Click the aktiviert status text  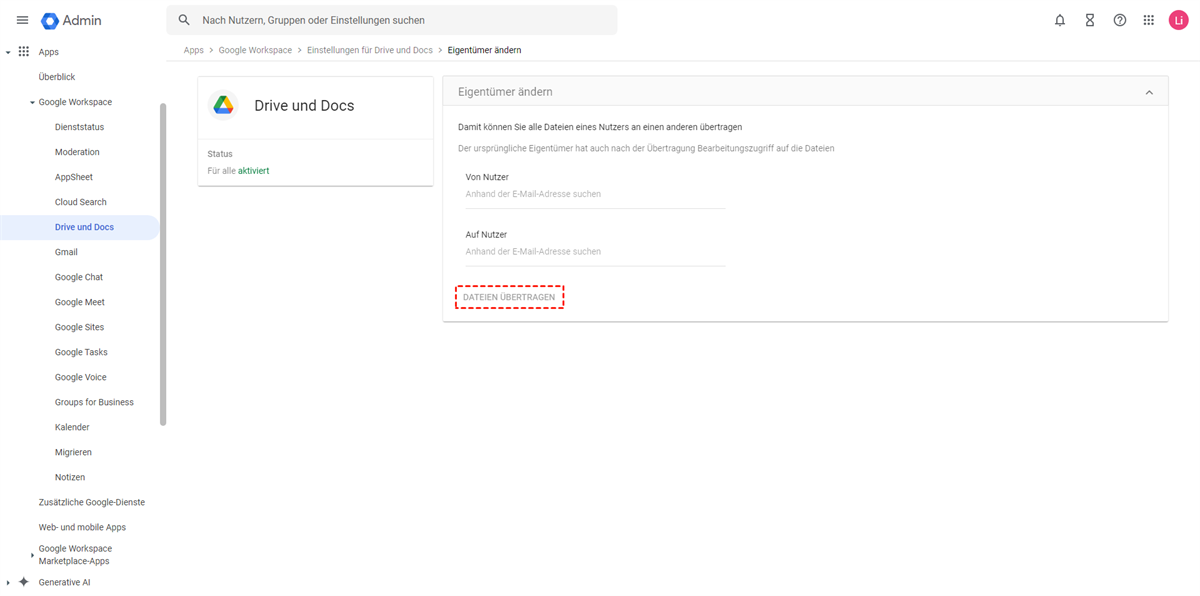coord(253,171)
